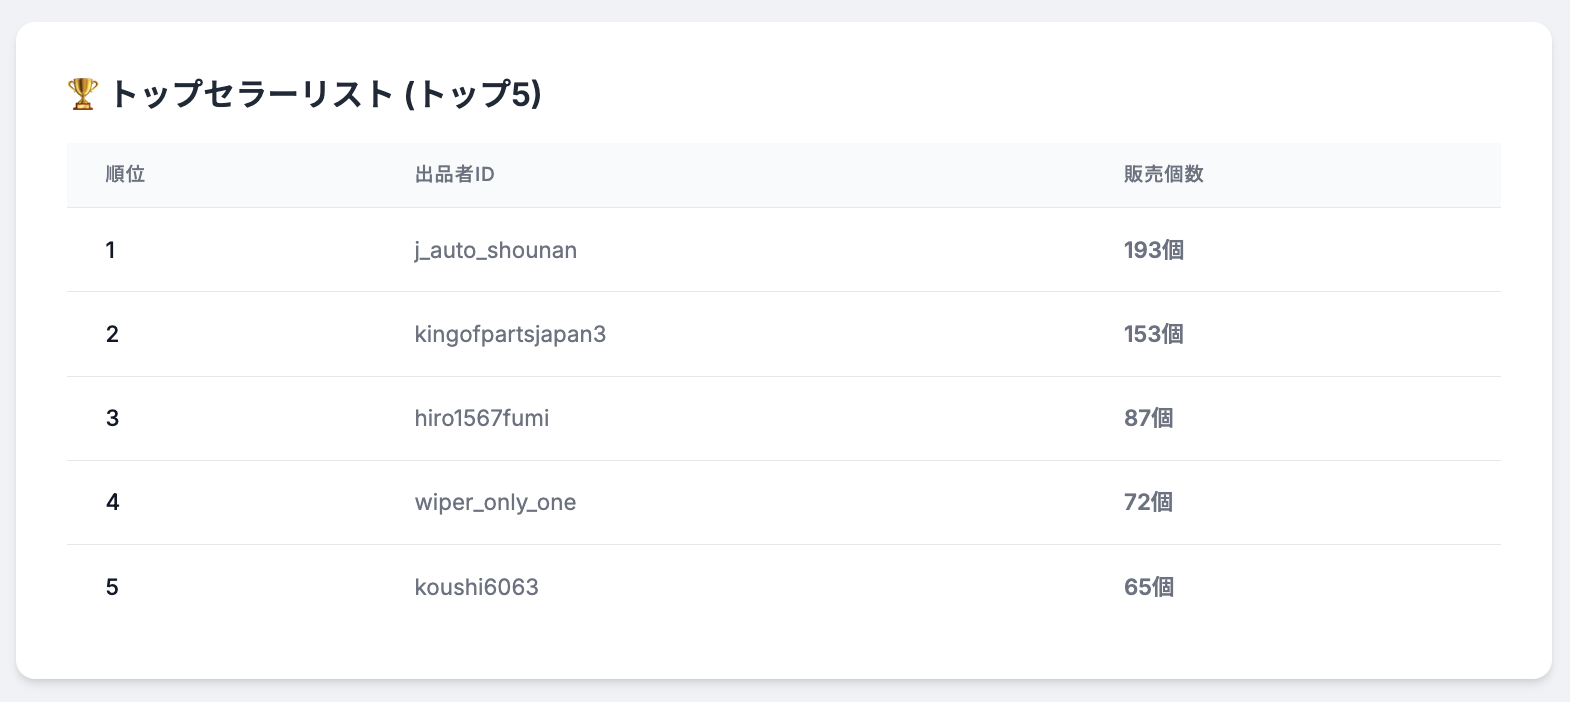
Task: Click the 販売個数 column header
Action: point(1163,175)
